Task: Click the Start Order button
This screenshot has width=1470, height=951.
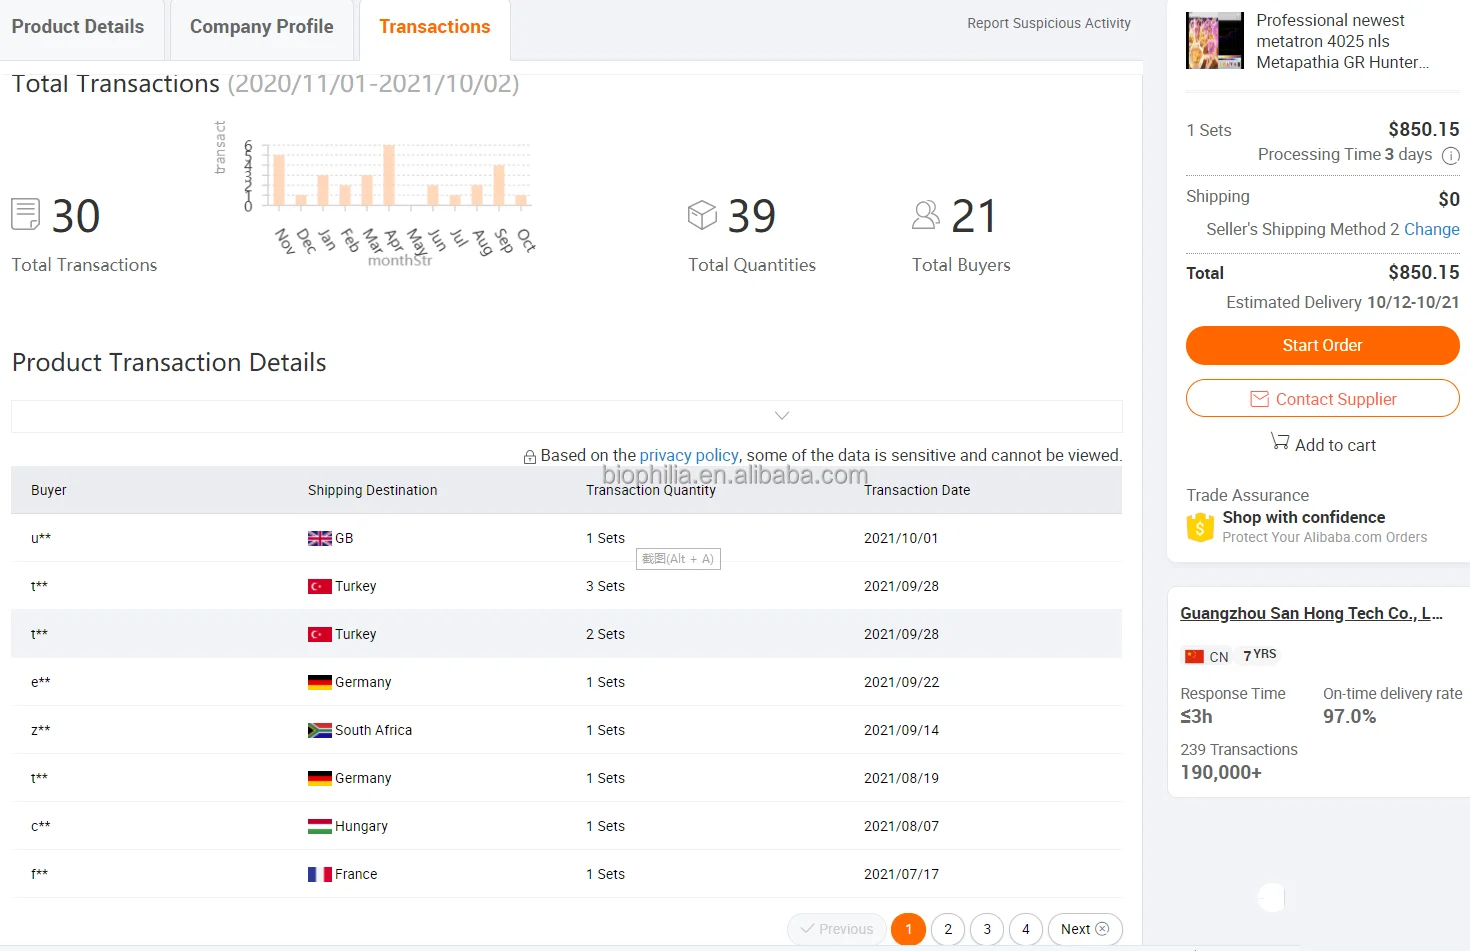Action: 1323,345
